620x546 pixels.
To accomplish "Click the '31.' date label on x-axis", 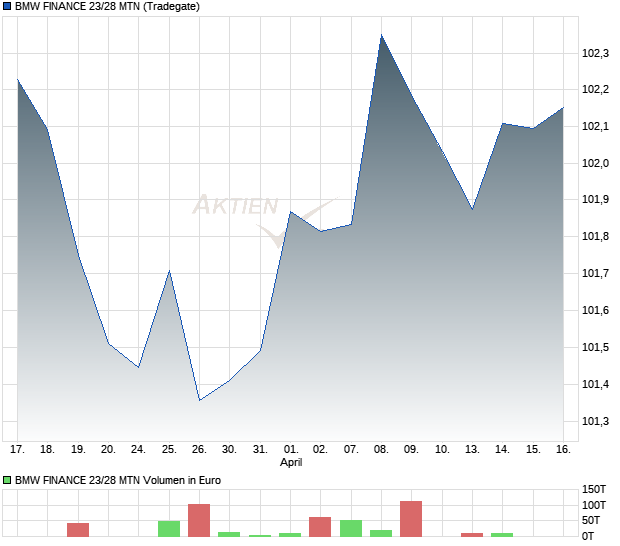I will point(260,449).
